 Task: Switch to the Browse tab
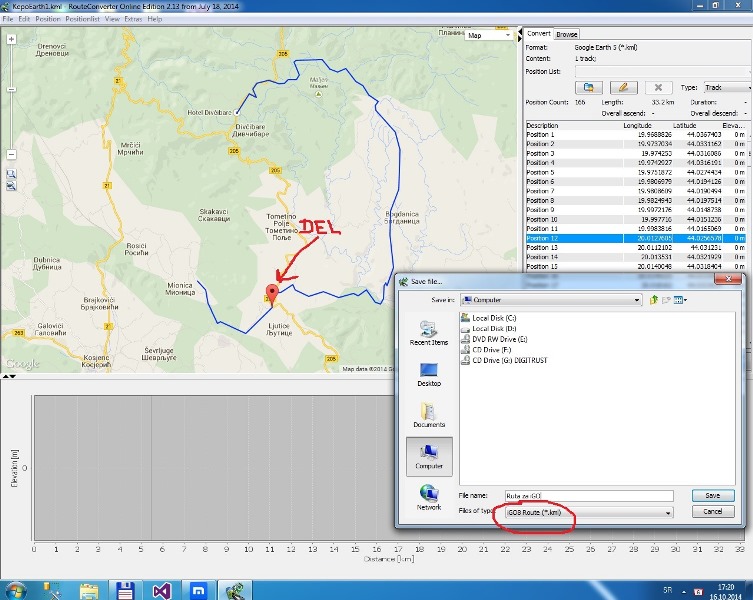coord(567,34)
